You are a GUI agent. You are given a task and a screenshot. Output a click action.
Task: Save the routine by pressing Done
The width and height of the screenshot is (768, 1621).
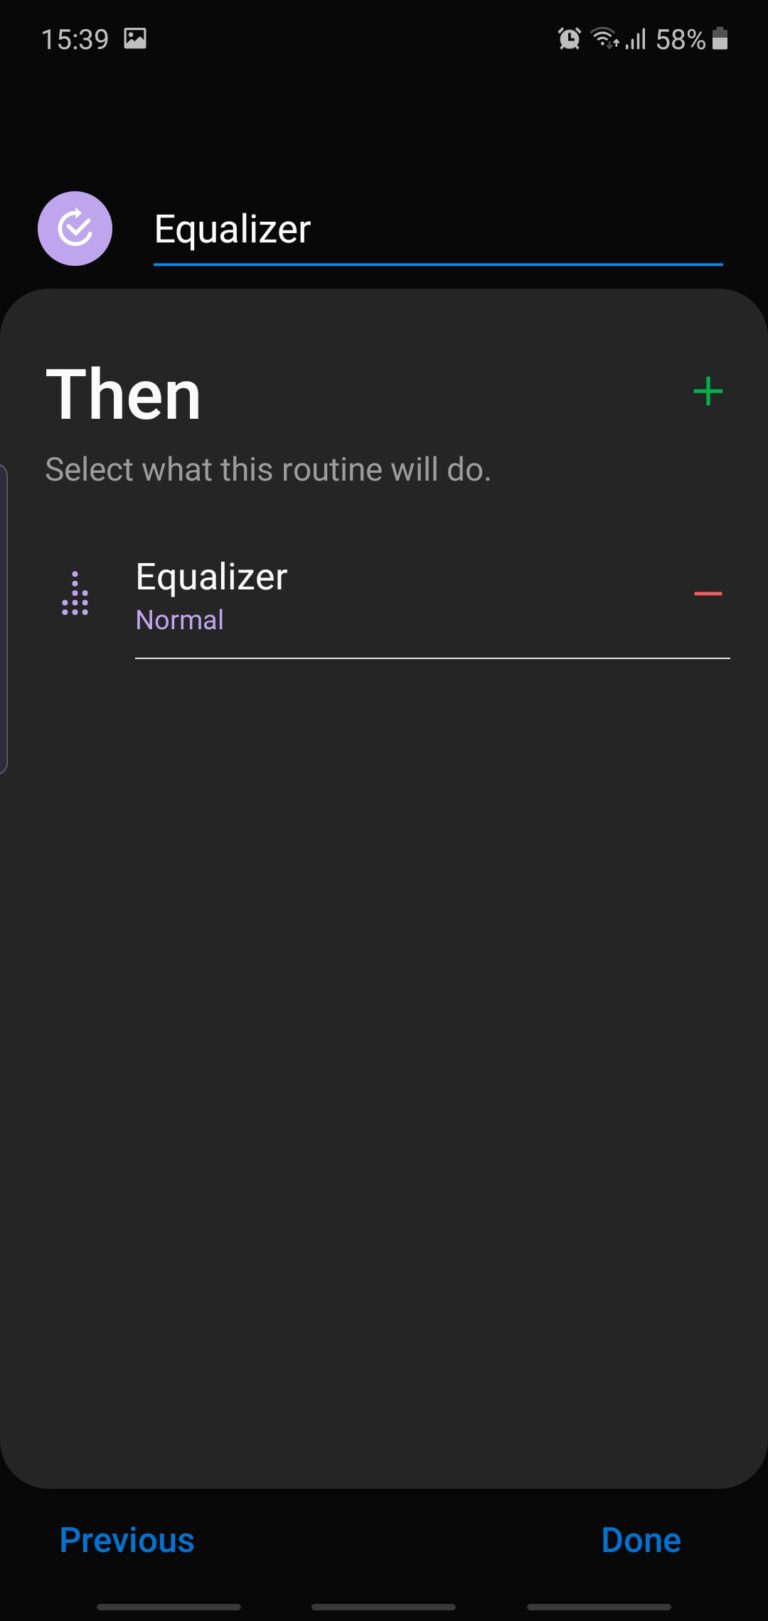(x=640, y=1540)
